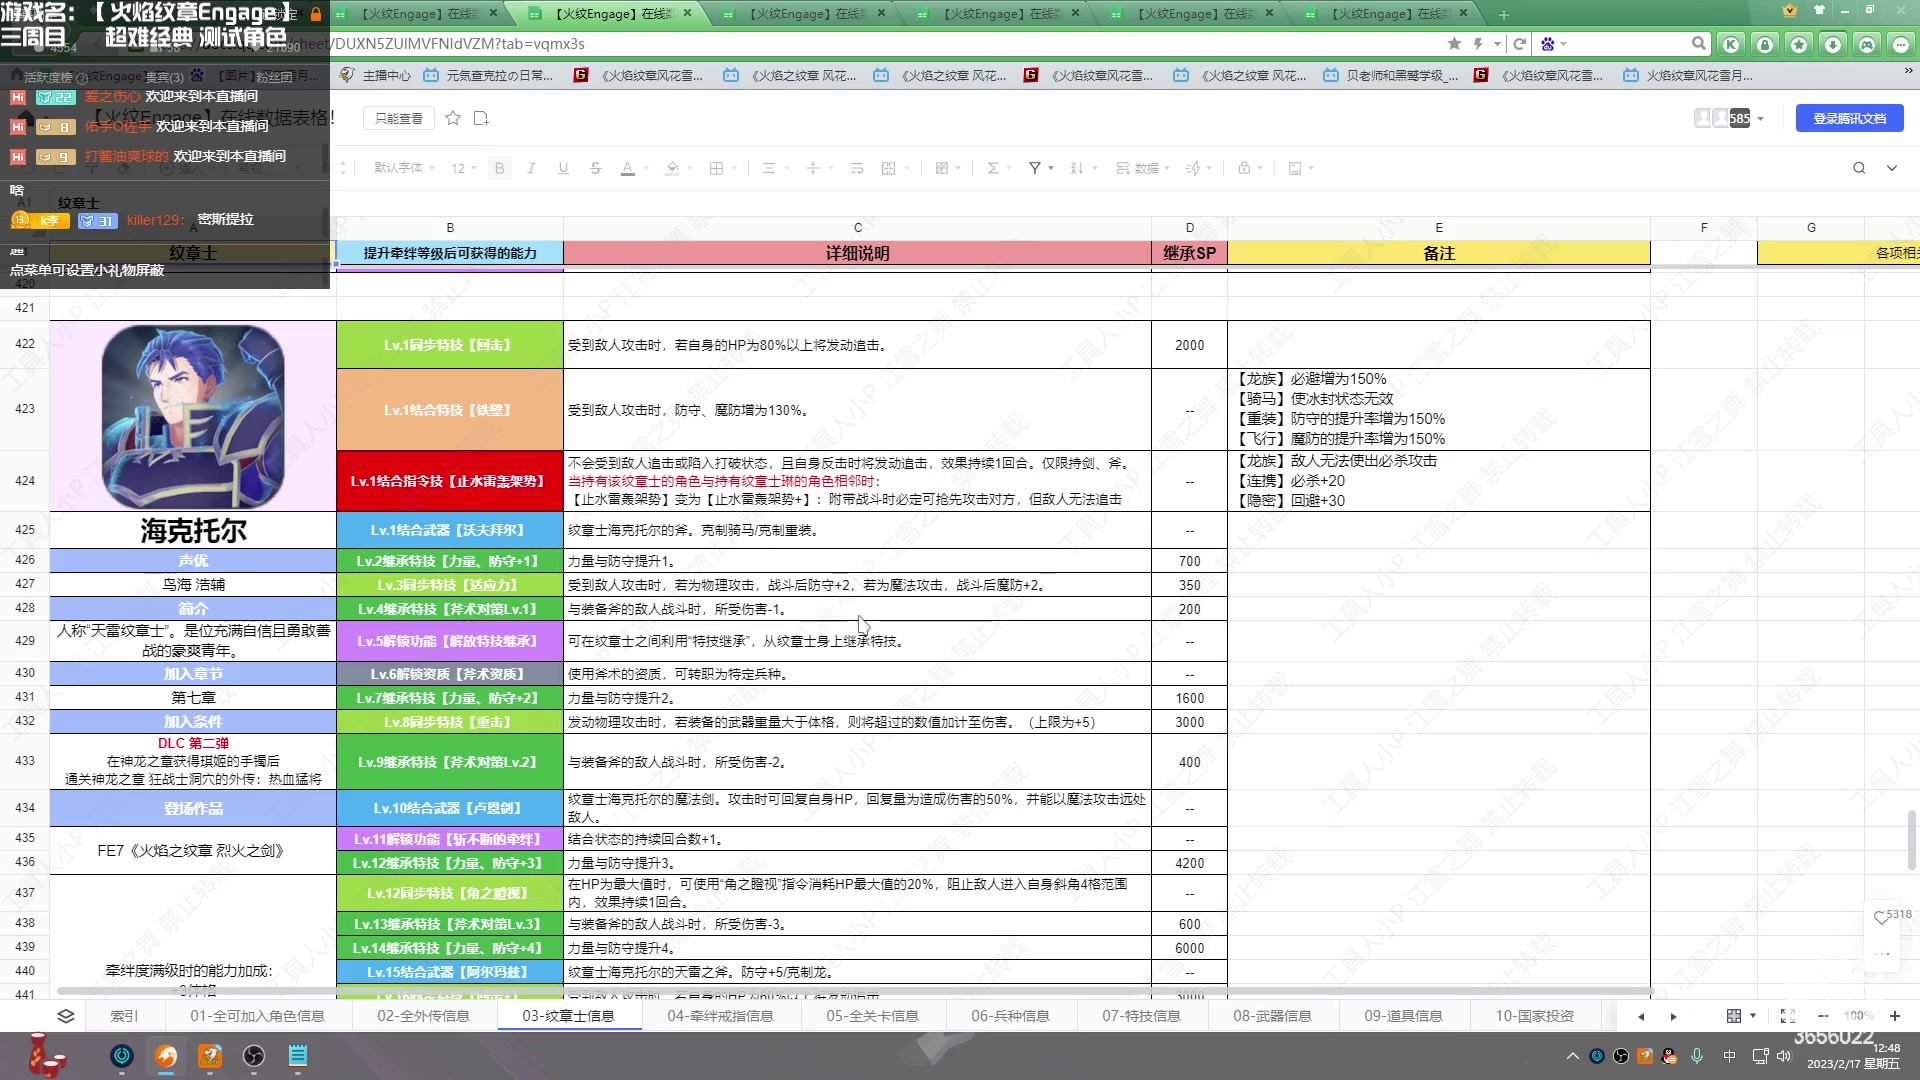Click the sum formula icon
1920x1080 pixels.
tap(993, 168)
